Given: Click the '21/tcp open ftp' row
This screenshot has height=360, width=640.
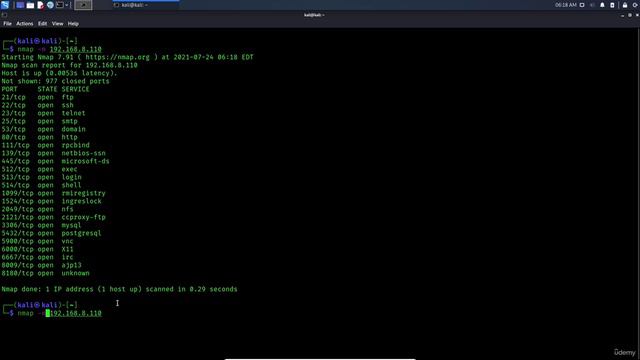Looking at the screenshot, I should click(x=38, y=97).
